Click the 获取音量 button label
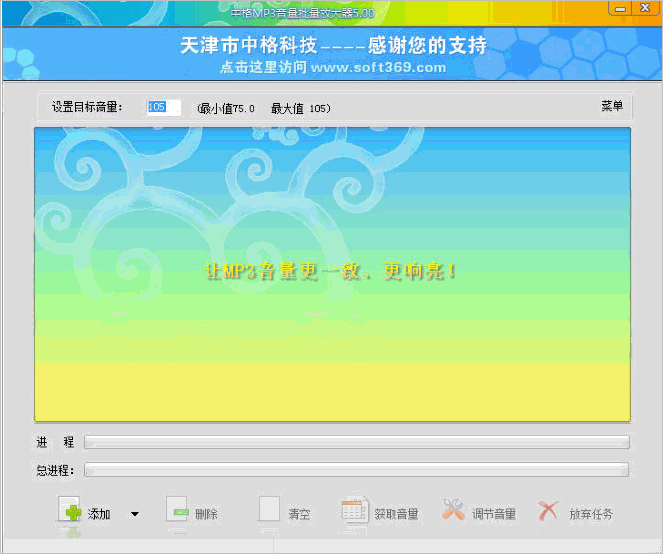The height and width of the screenshot is (554, 663). (396, 514)
